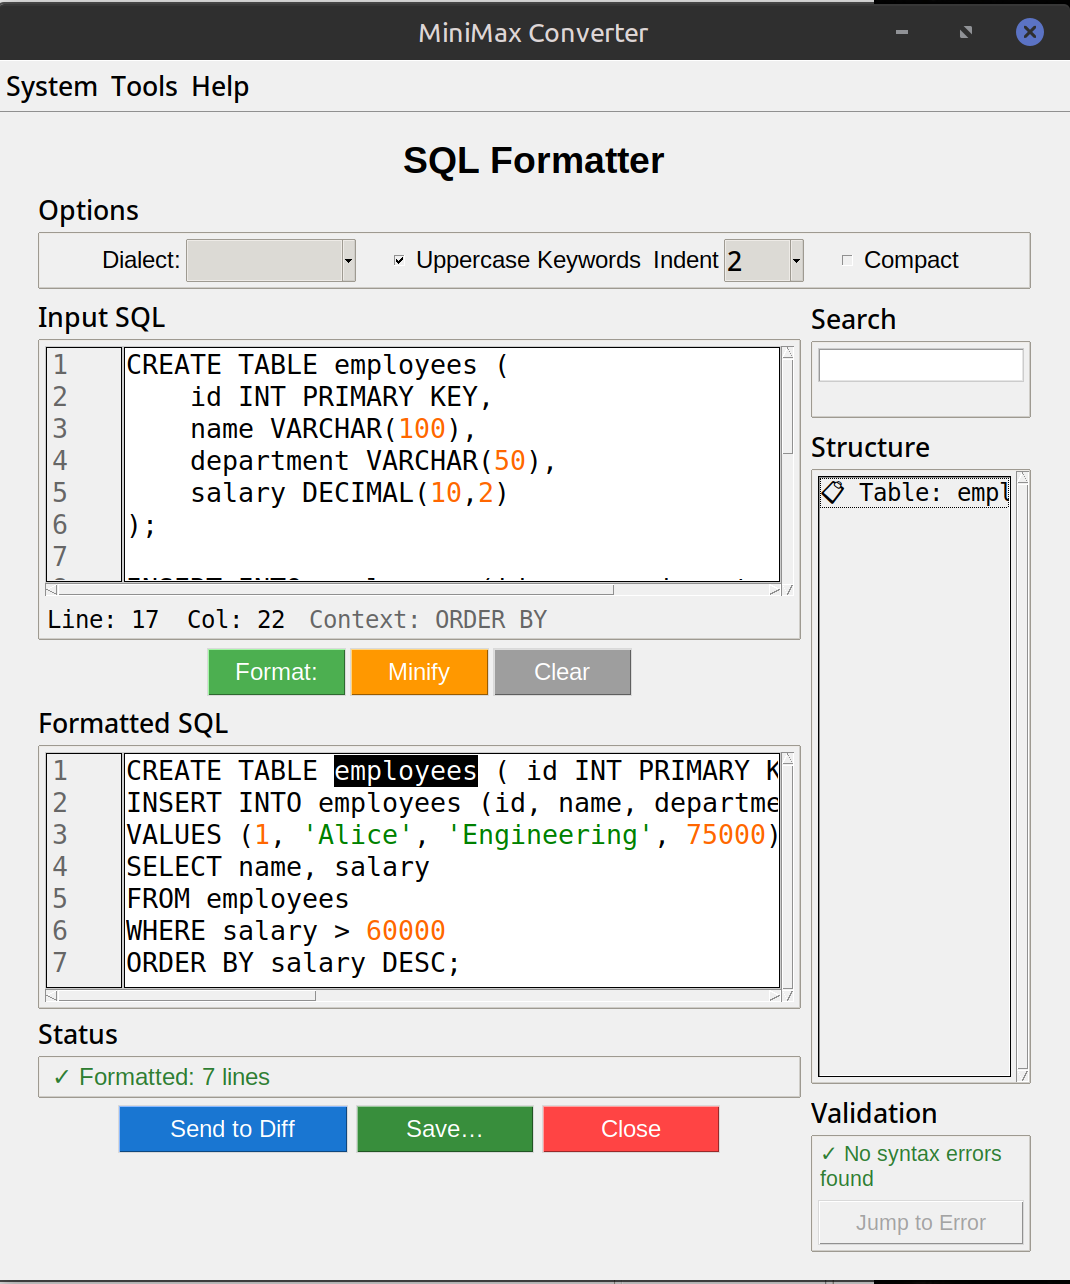Image resolution: width=1070 pixels, height=1284 pixels.
Task: Click the highlighted word employees in output
Action: (406, 771)
